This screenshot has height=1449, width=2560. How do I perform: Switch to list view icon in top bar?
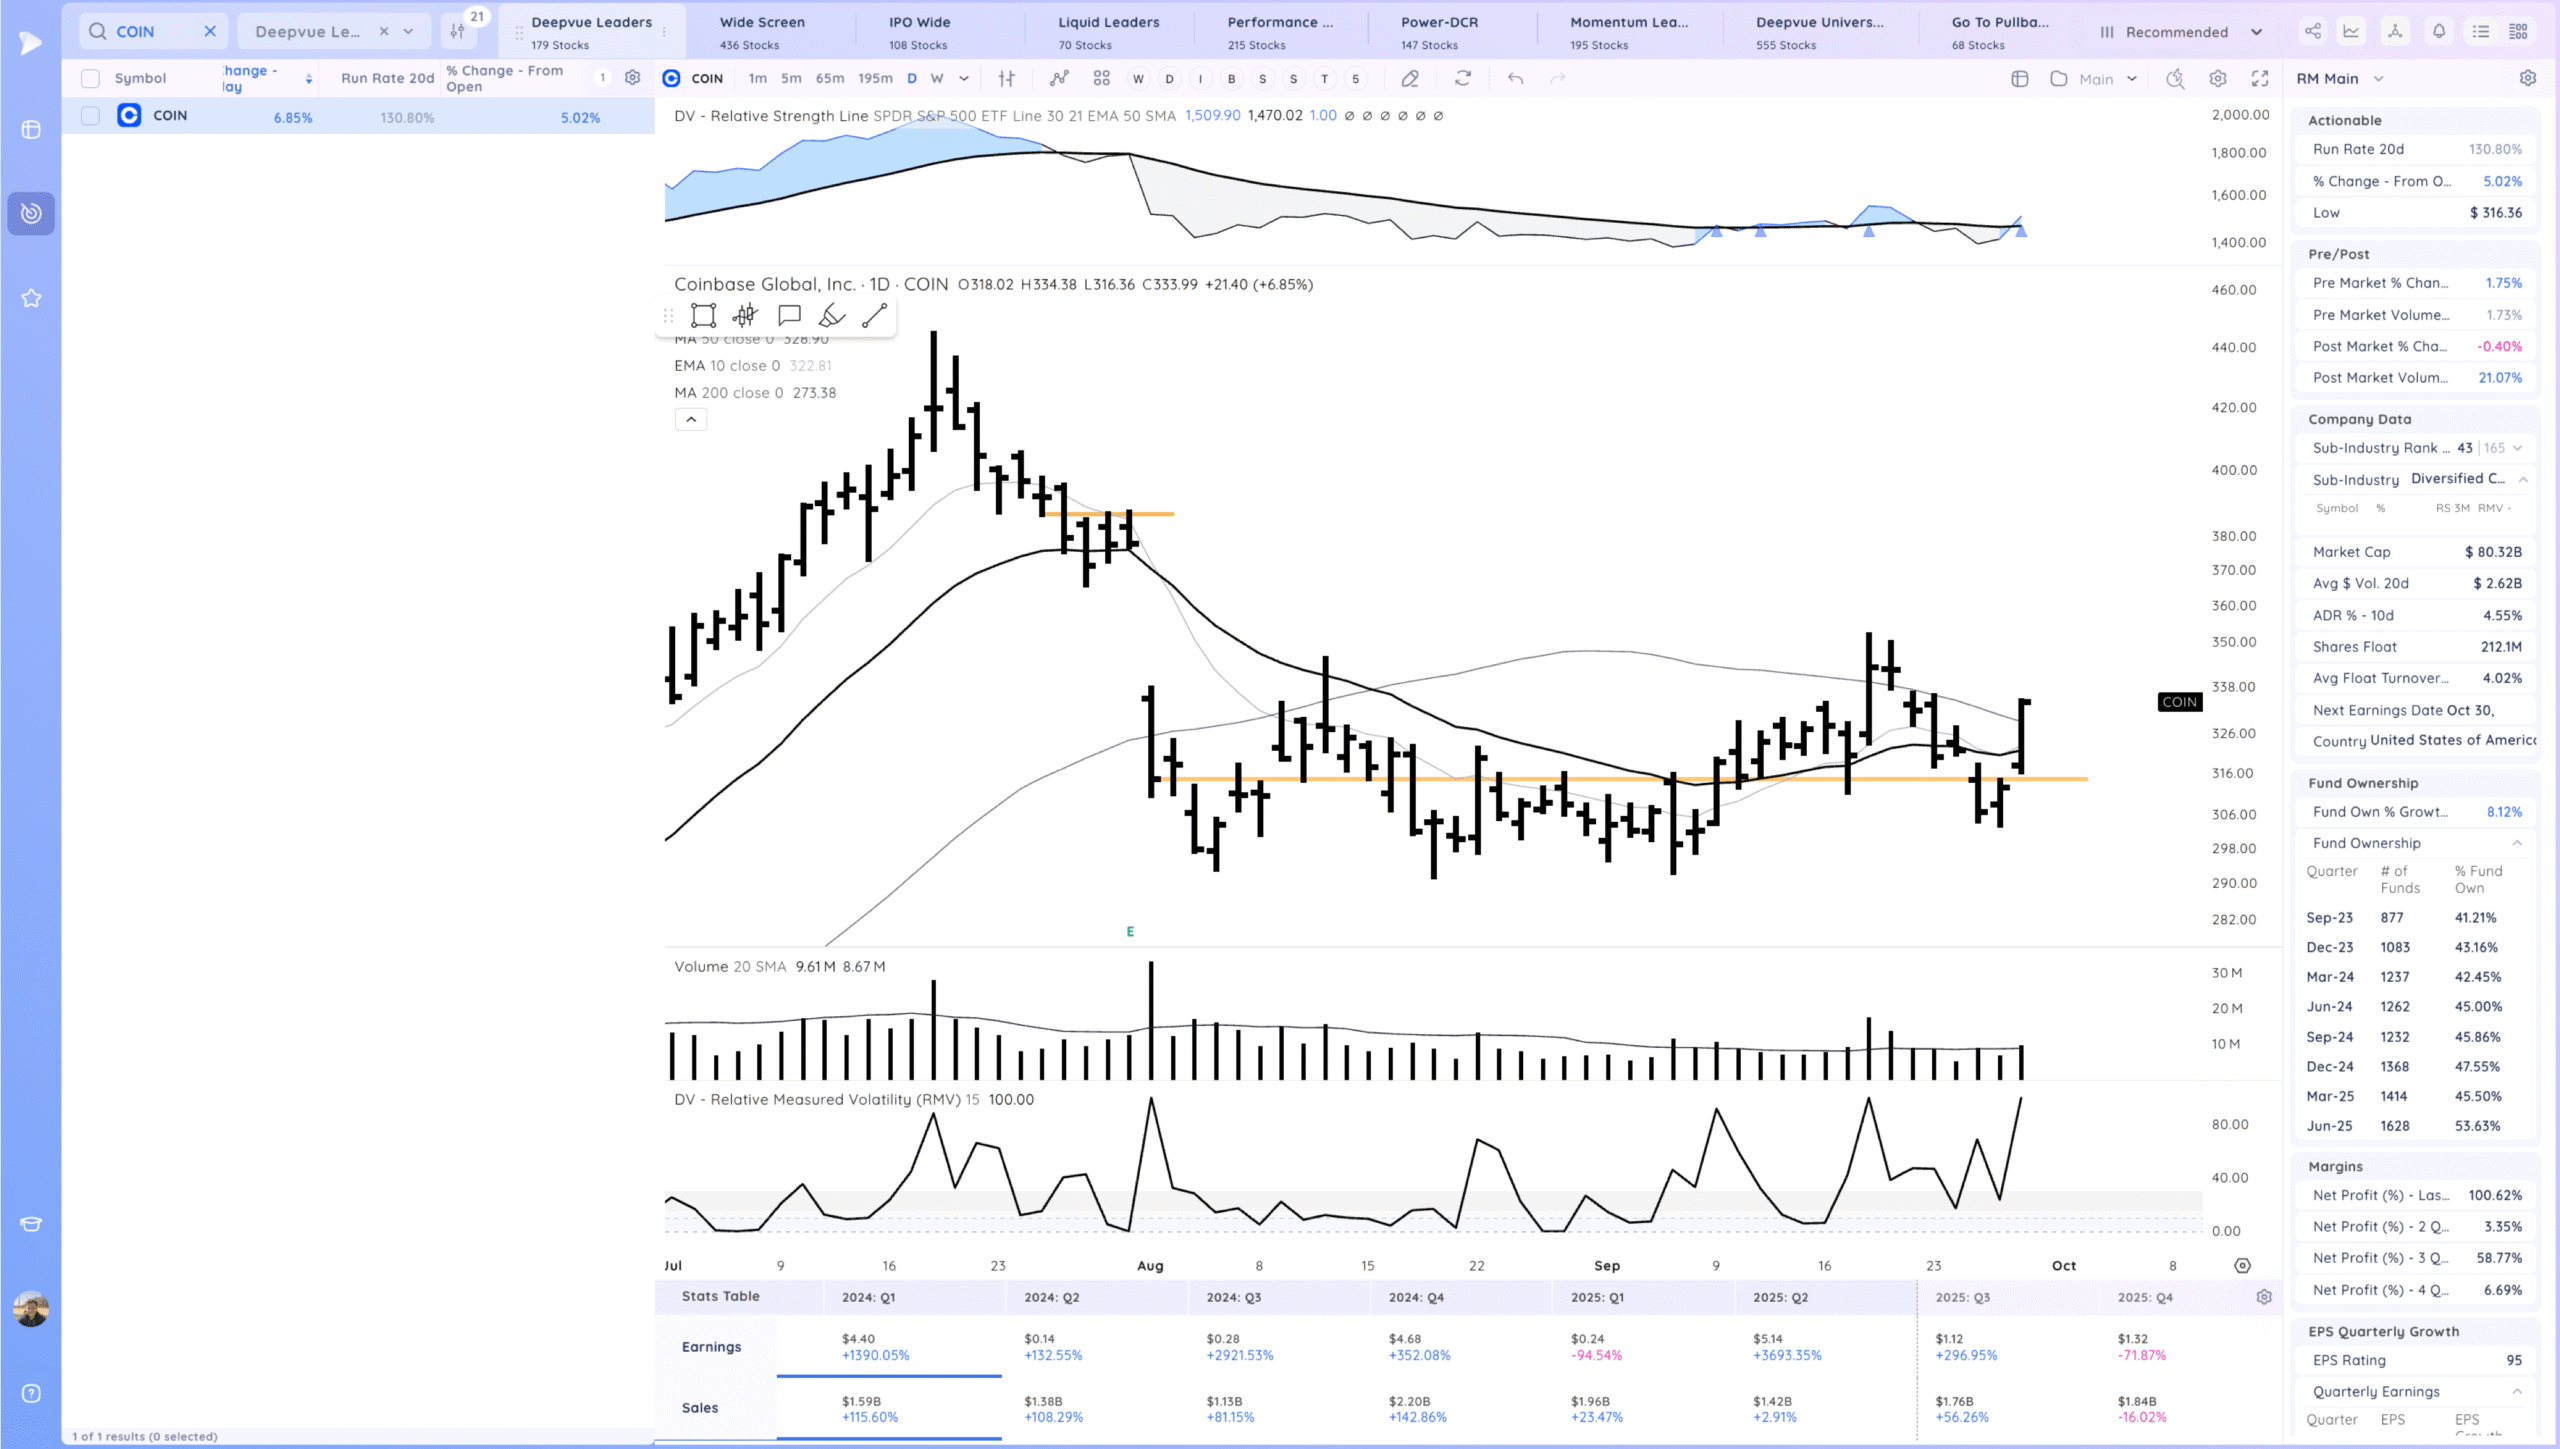click(x=2481, y=31)
